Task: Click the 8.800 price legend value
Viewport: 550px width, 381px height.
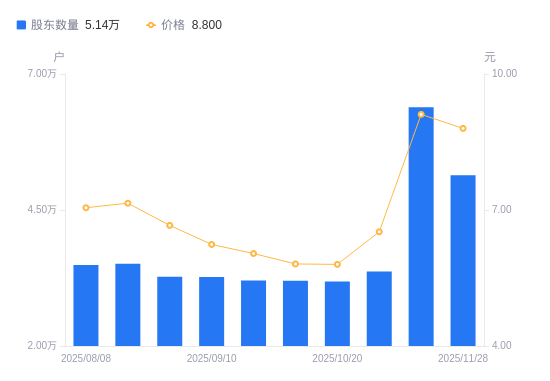Action: 207,25
